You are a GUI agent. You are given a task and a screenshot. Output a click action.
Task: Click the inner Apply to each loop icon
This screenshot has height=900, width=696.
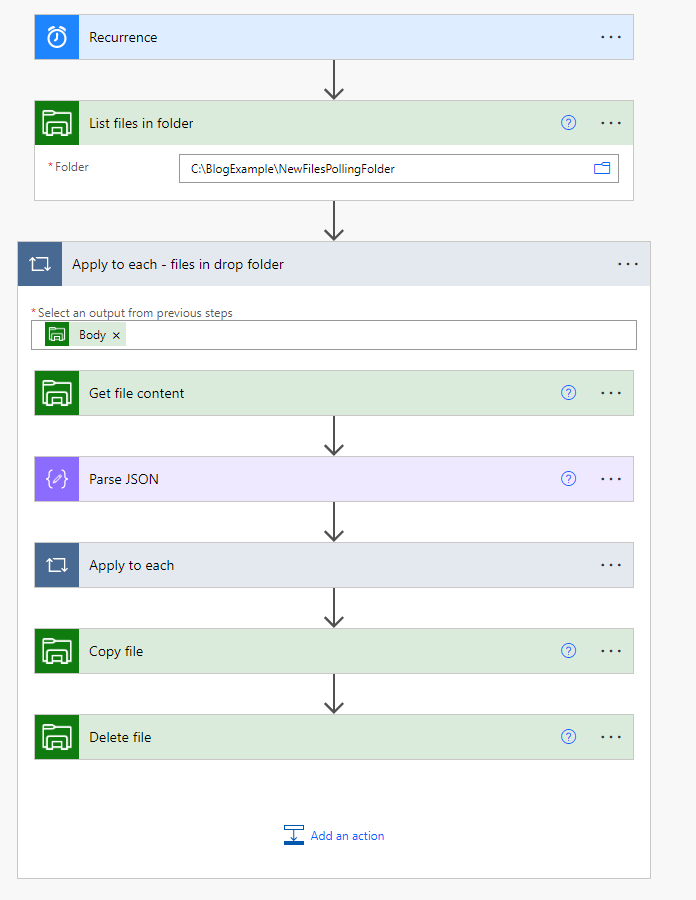pyautogui.click(x=57, y=565)
